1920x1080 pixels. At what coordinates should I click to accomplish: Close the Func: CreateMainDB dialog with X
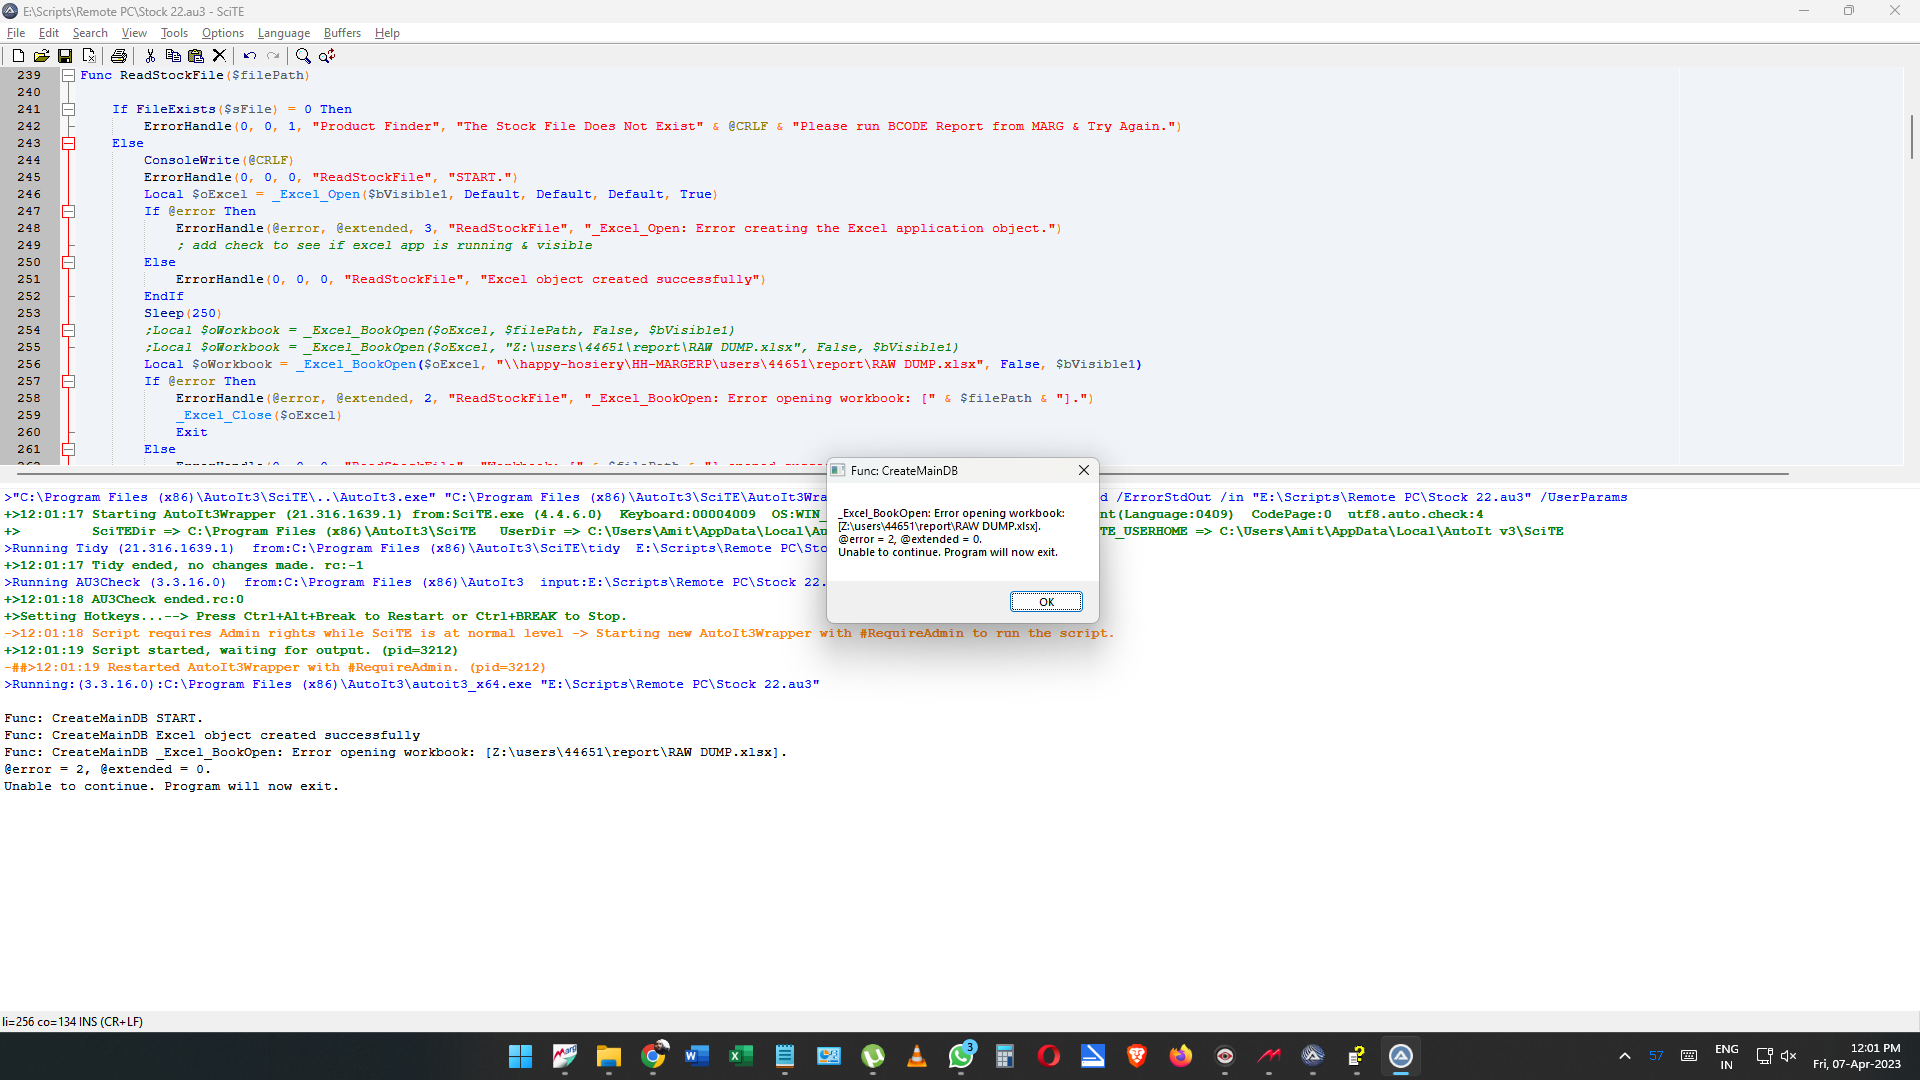coord(1083,470)
